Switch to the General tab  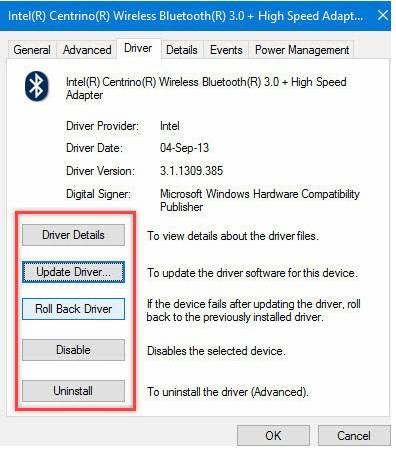click(x=32, y=50)
